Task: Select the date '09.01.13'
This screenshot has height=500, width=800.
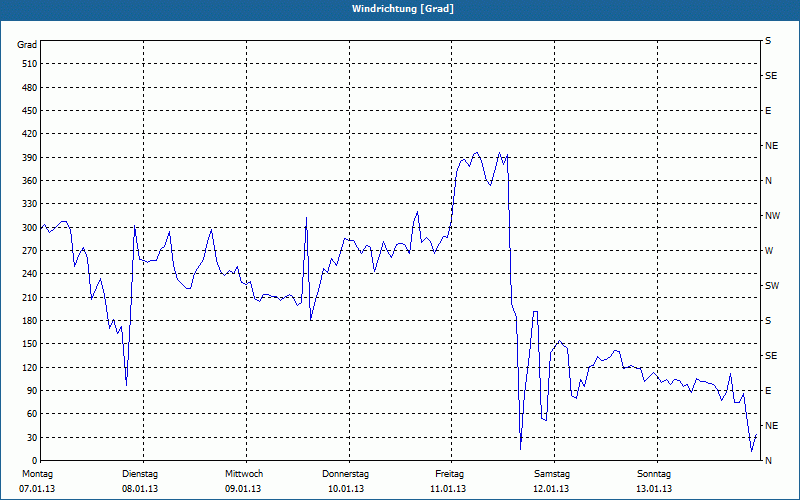Action: [243, 489]
